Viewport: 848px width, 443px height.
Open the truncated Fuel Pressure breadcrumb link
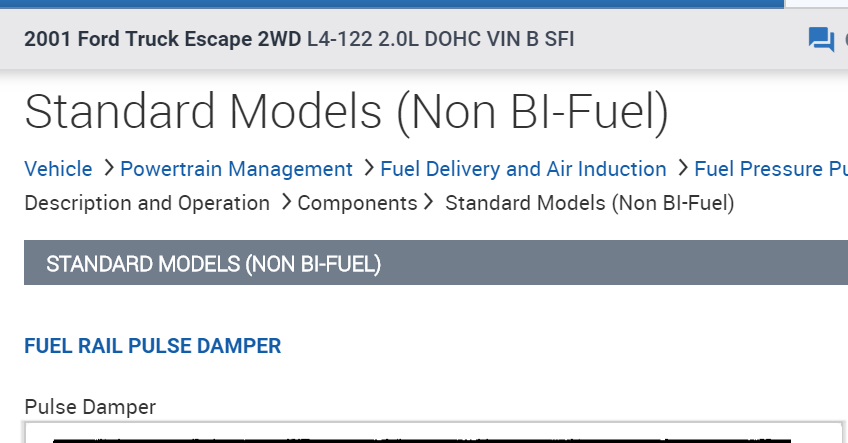click(x=770, y=169)
